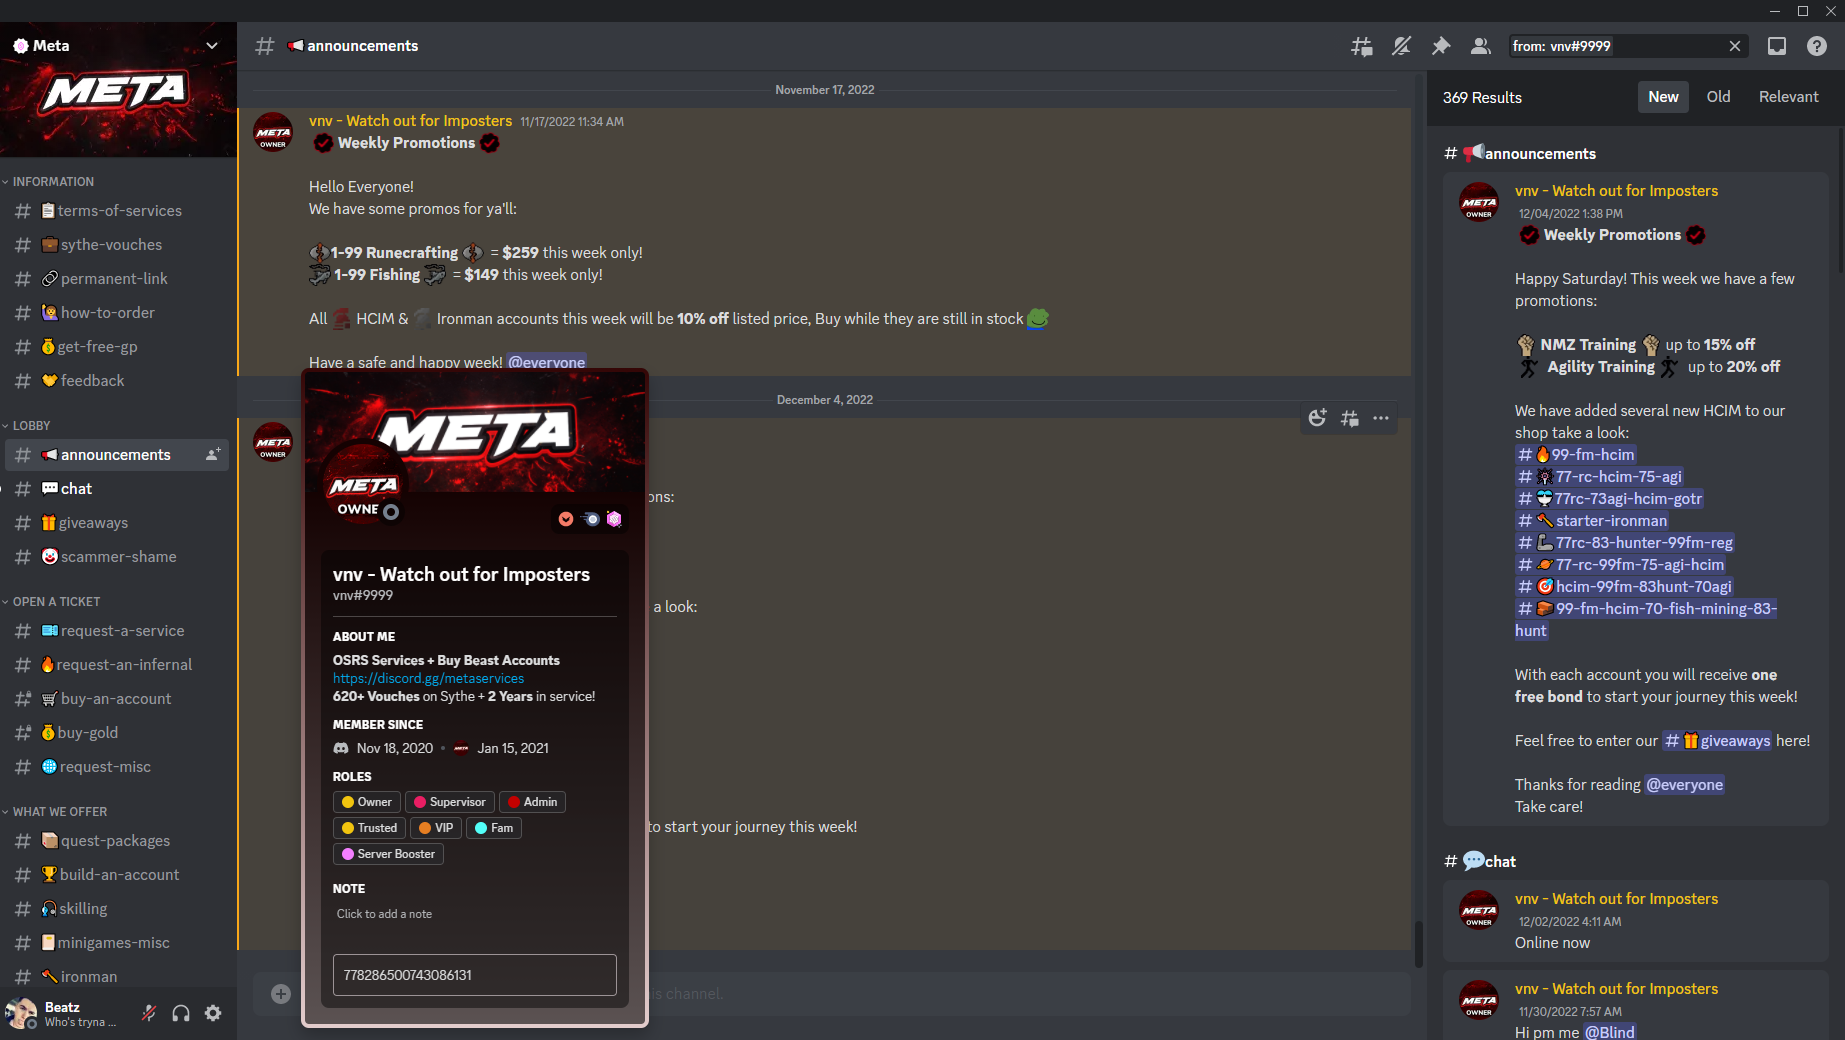Click the Nitro badge on profile popup

coord(591,519)
